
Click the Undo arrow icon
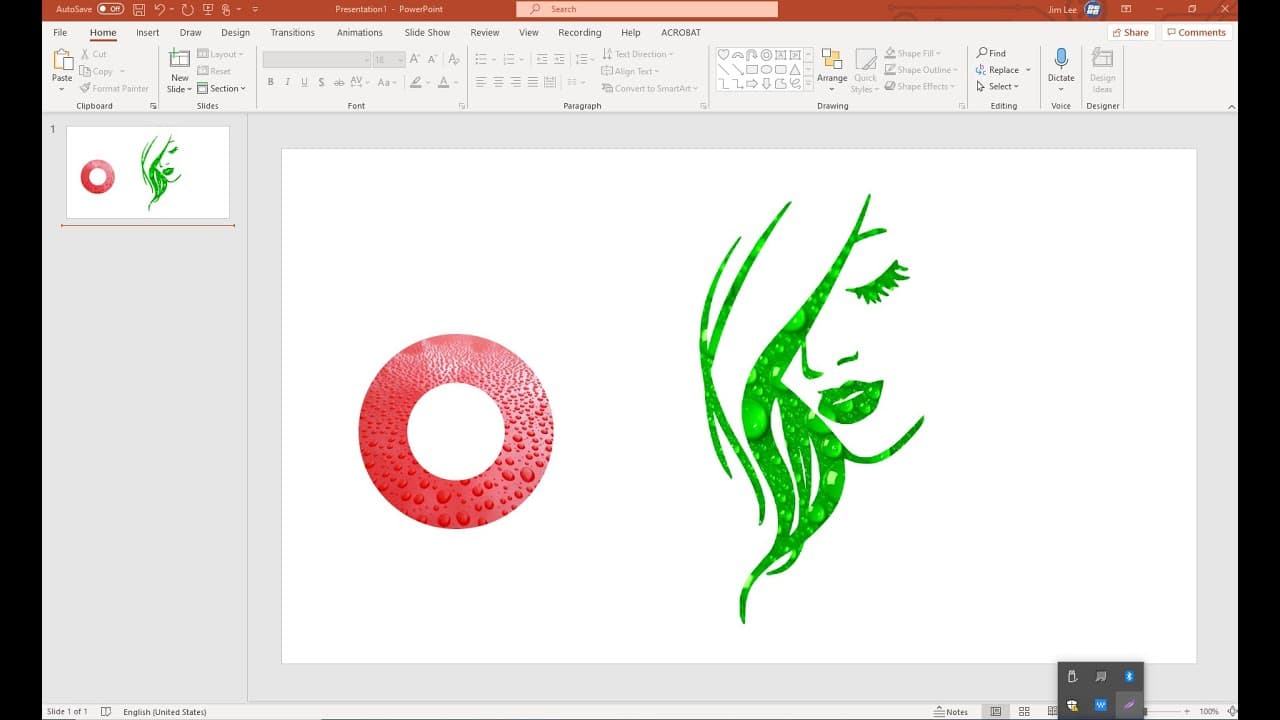click(x=160, y=9)
